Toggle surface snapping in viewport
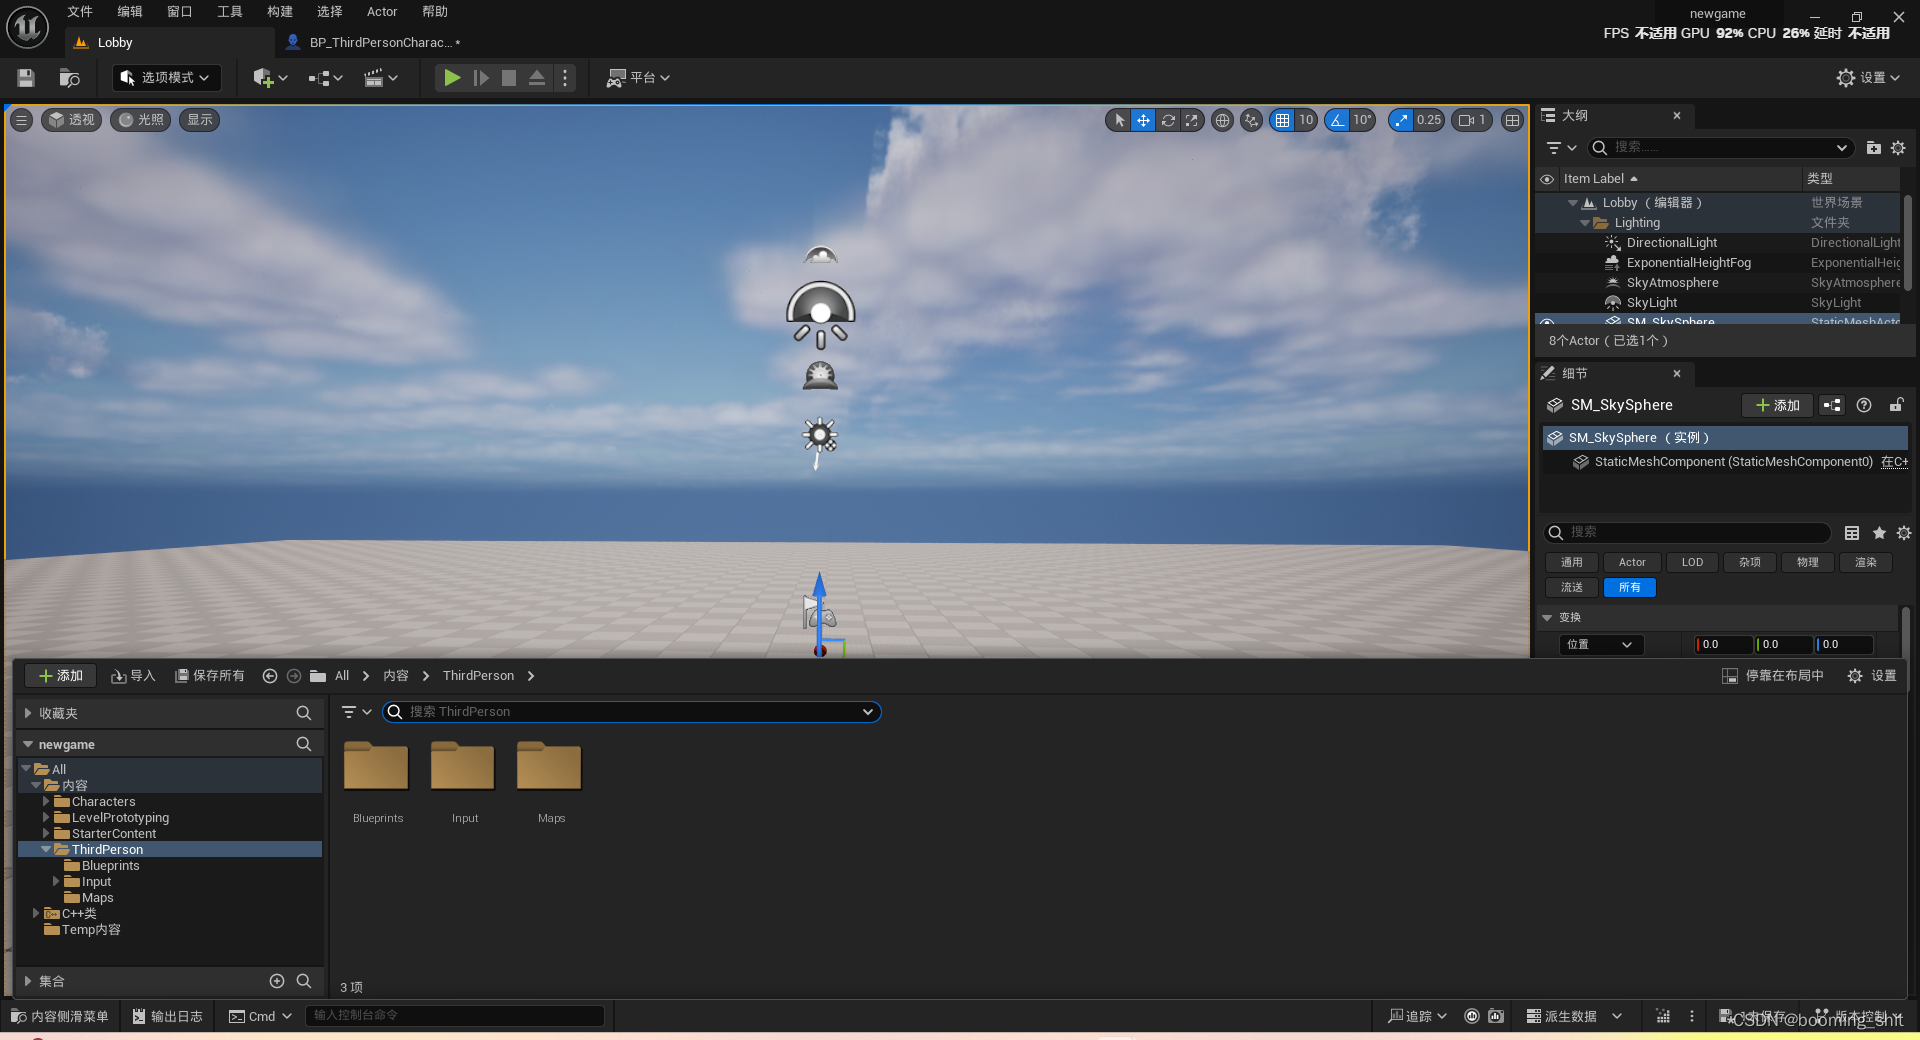 [x=1251, y=120]
